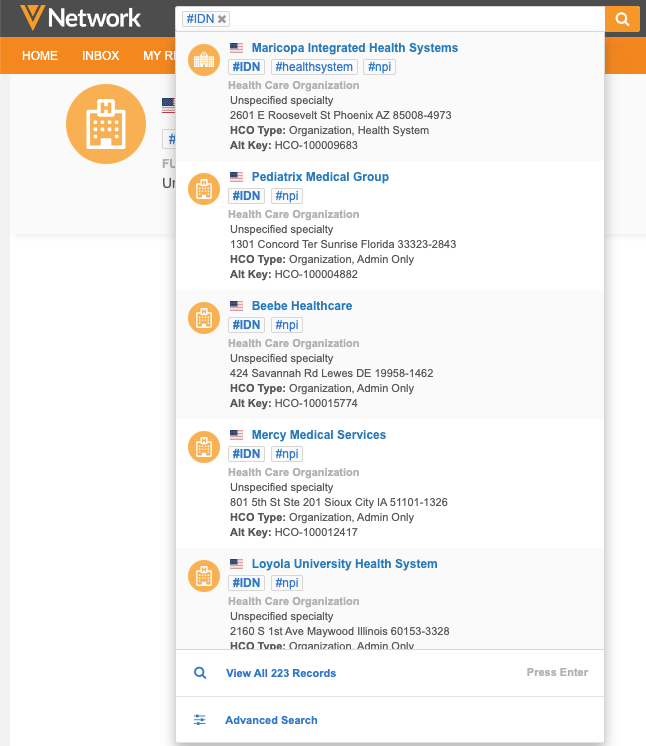Open Advanced Search

tap(271, 720)
